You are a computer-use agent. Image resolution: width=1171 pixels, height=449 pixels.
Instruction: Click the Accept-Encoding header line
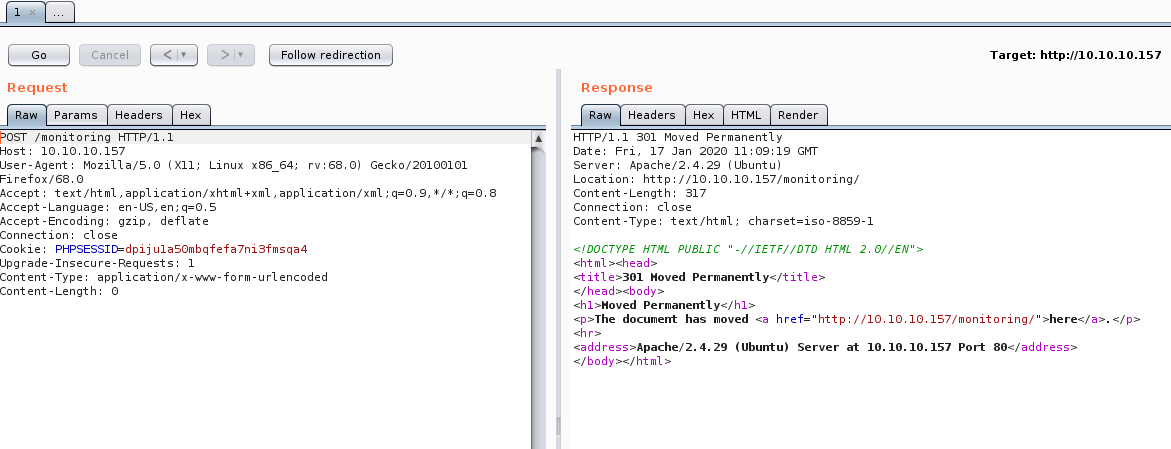click(x=105, y=221)
